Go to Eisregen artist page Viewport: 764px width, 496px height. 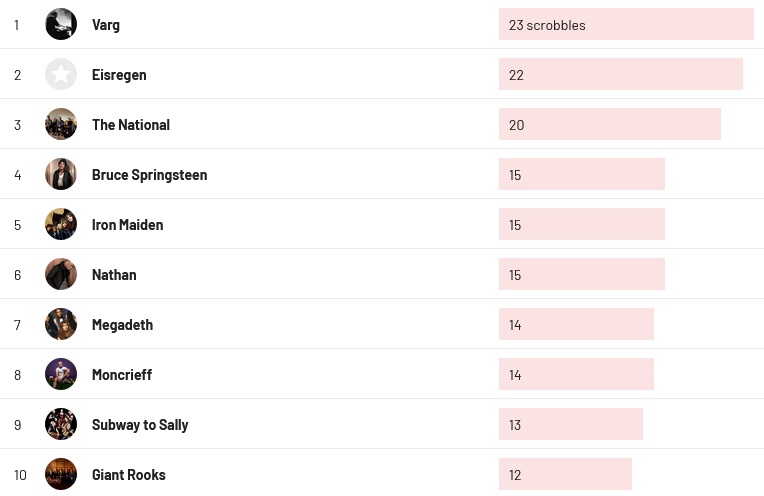tap(119, 74)
